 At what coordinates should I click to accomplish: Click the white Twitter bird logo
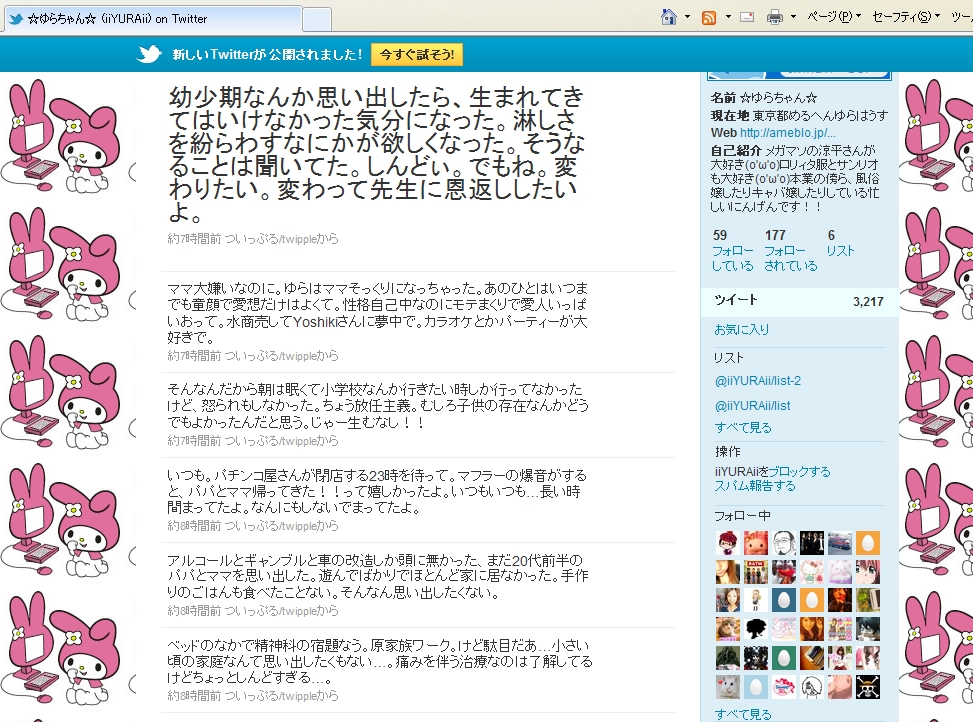pyautogui.click(x=149, y=55)
